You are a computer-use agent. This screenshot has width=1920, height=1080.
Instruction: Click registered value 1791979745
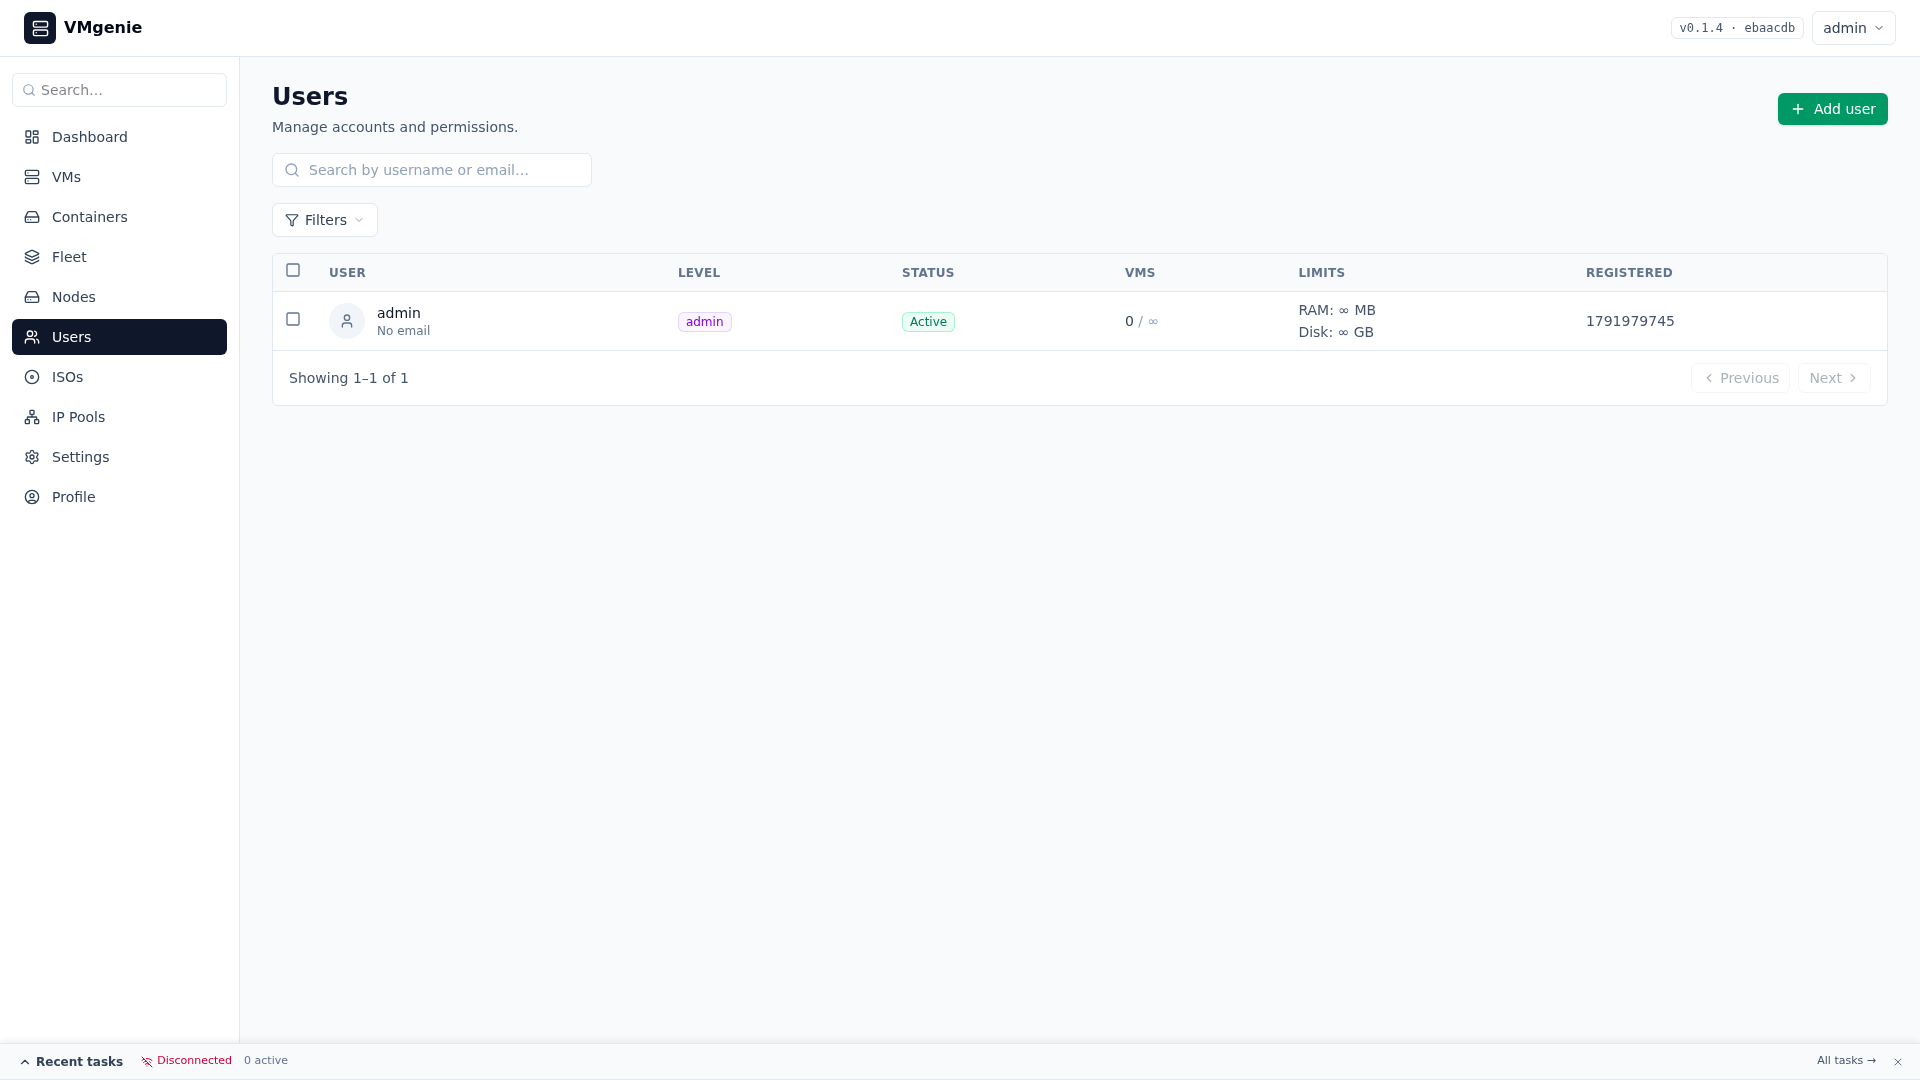tap(1630, 321)
